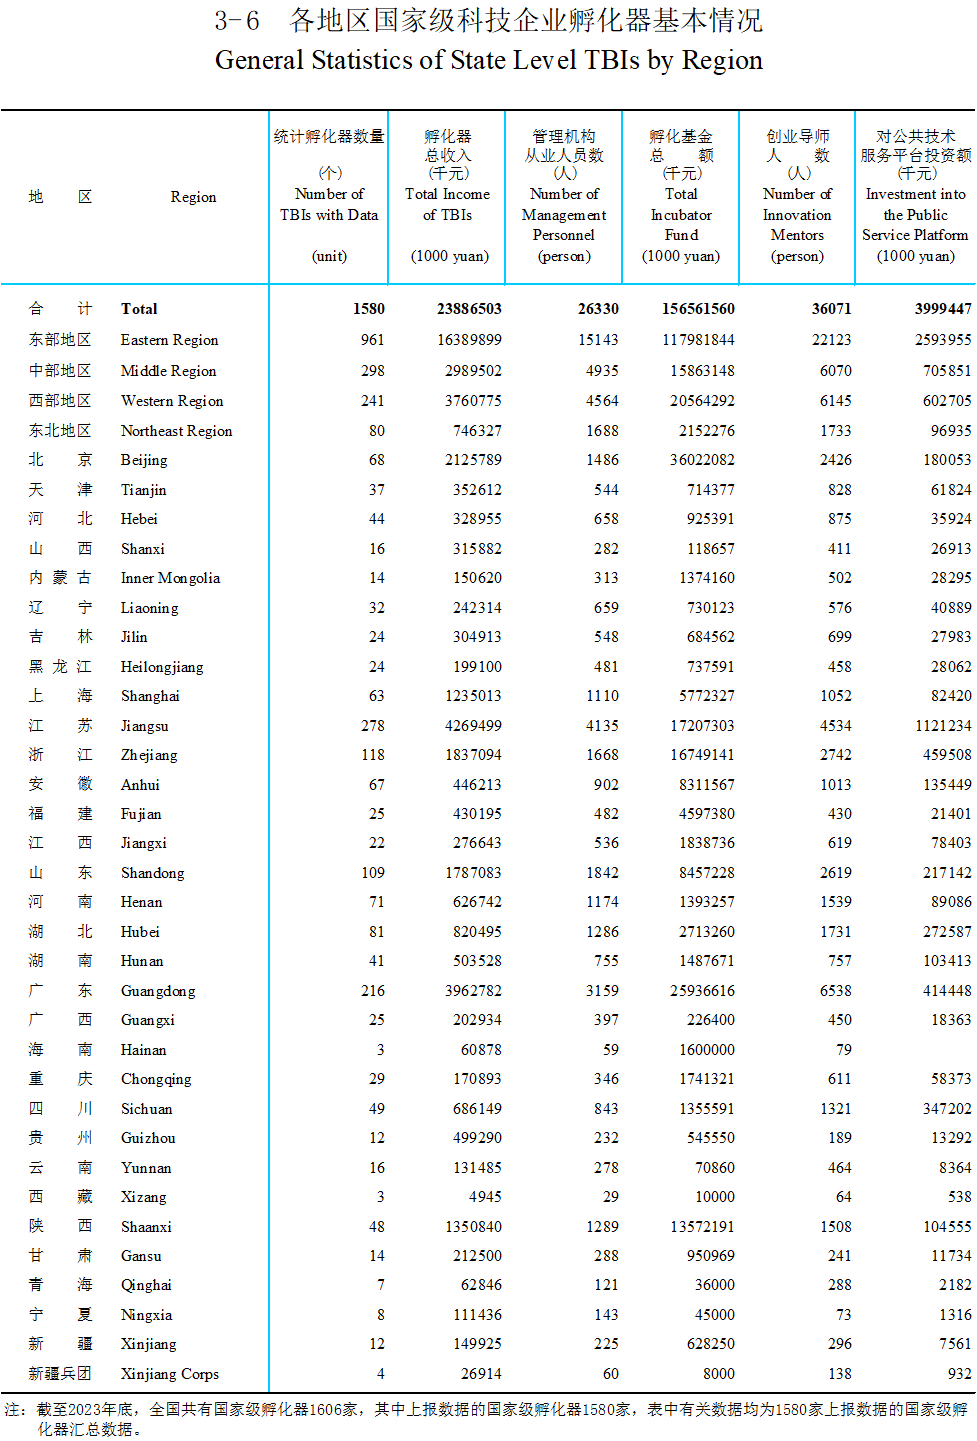
Task: Select the 'Number of Management Personnel' header
Action: (564, 214)
